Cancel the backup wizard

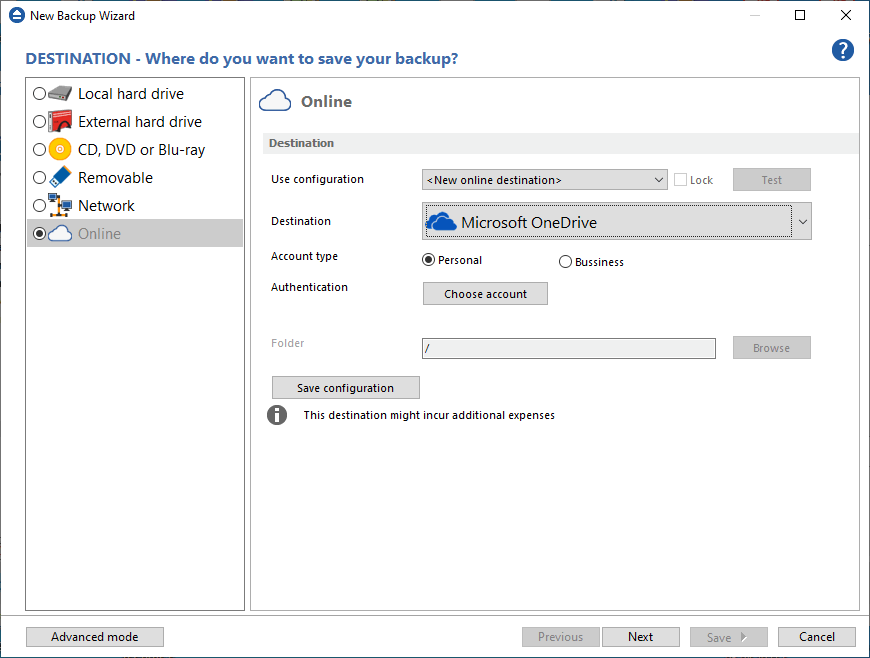coord(817,637)
